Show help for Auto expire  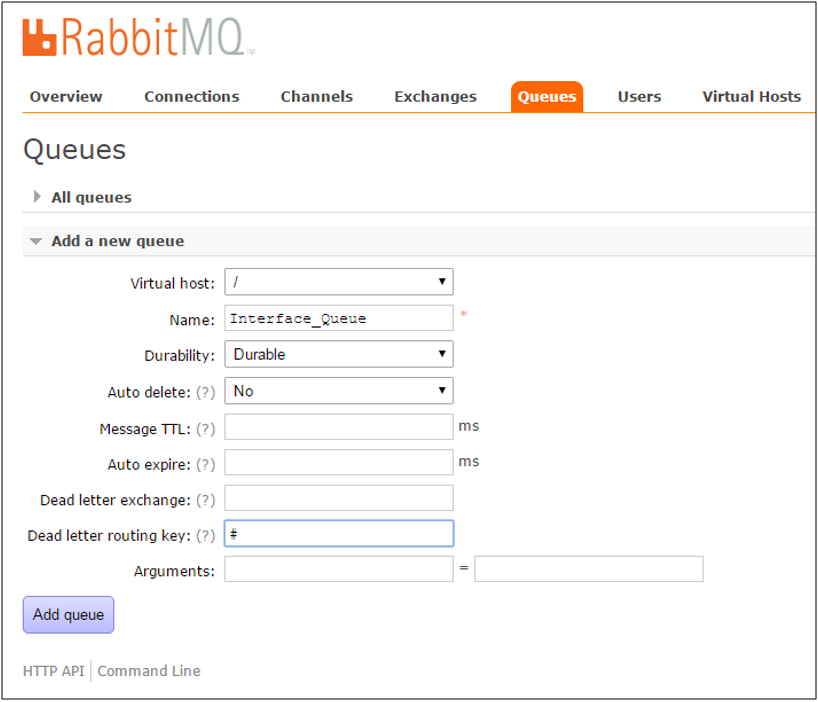coord(206,464)
